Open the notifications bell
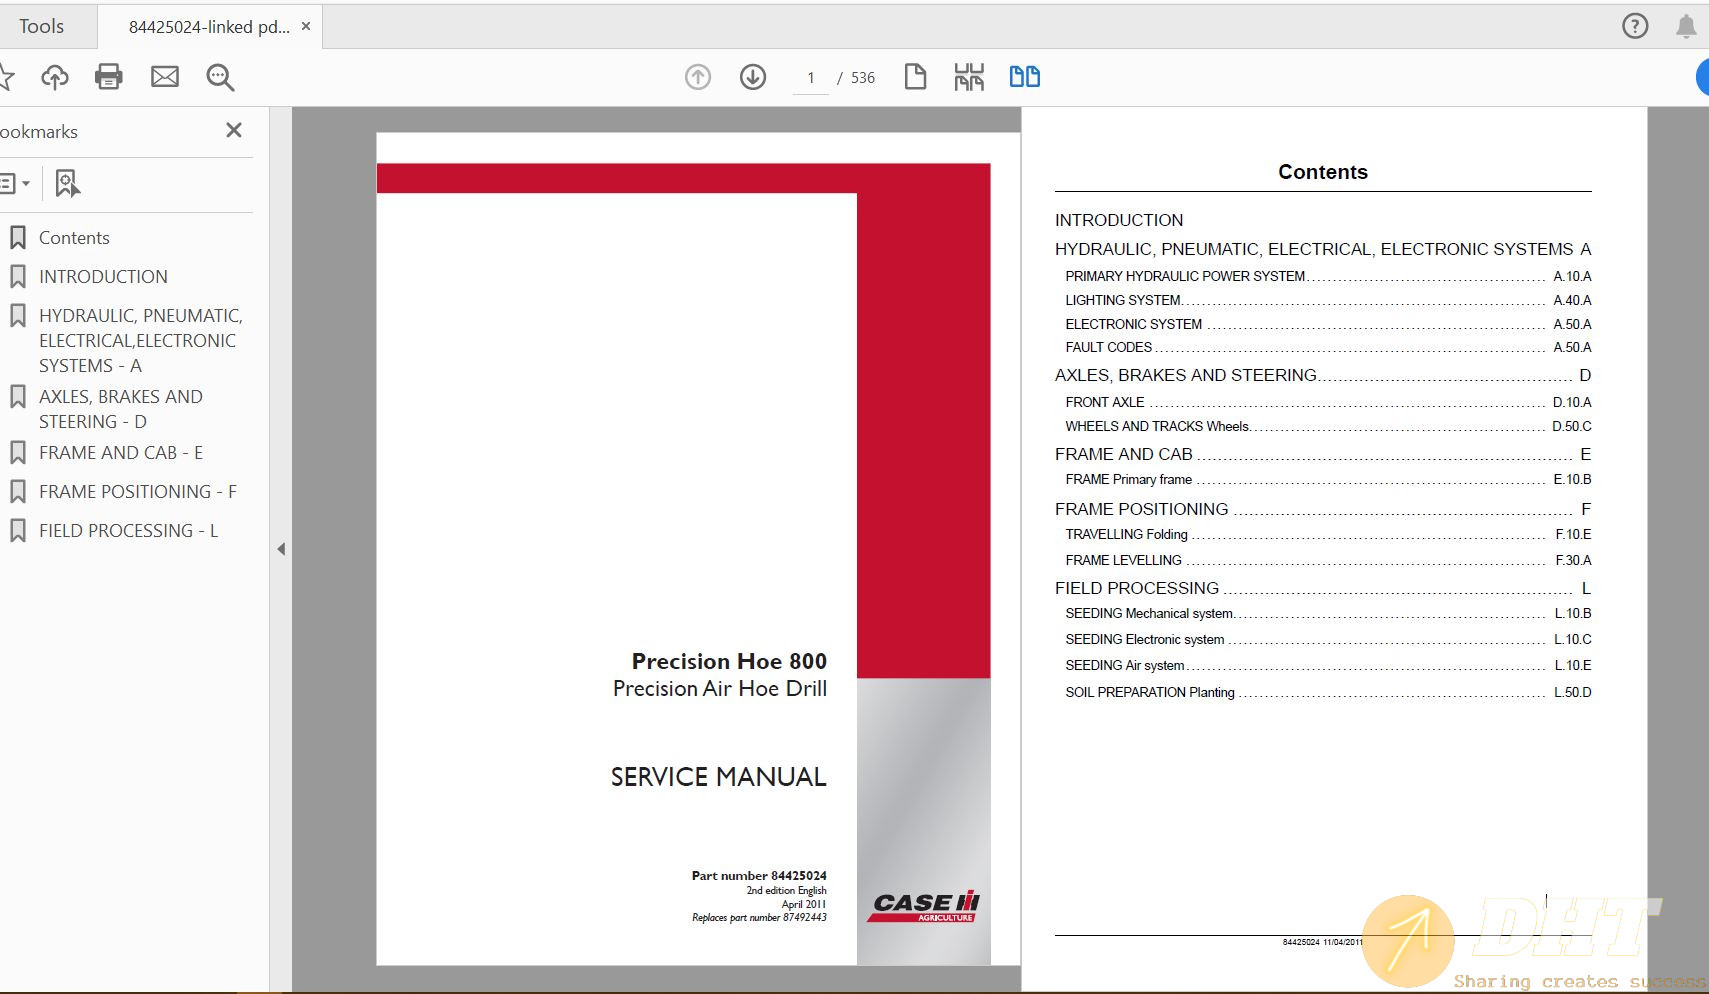The image size is (1709, 994). (x=1686, y=27)
